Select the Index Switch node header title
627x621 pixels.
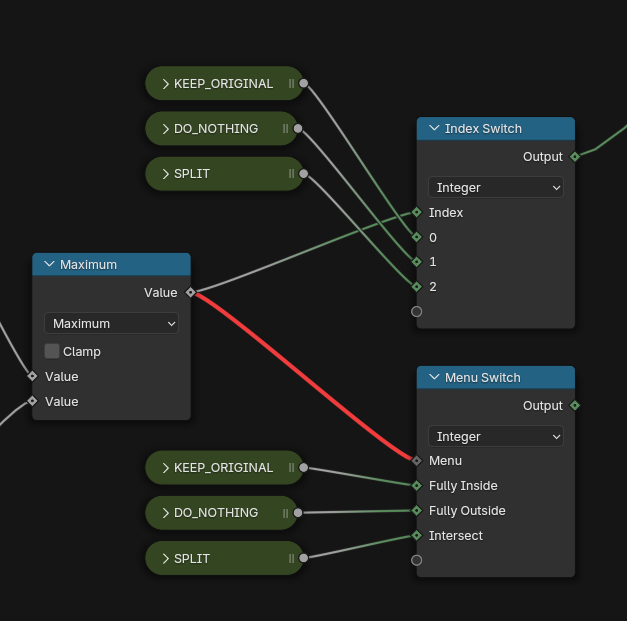pos(483,129)
